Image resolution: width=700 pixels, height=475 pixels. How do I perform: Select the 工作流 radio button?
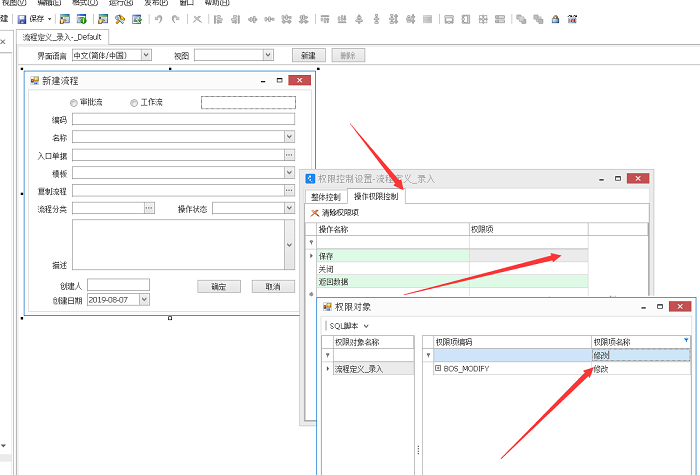click(x=134, y=102)
